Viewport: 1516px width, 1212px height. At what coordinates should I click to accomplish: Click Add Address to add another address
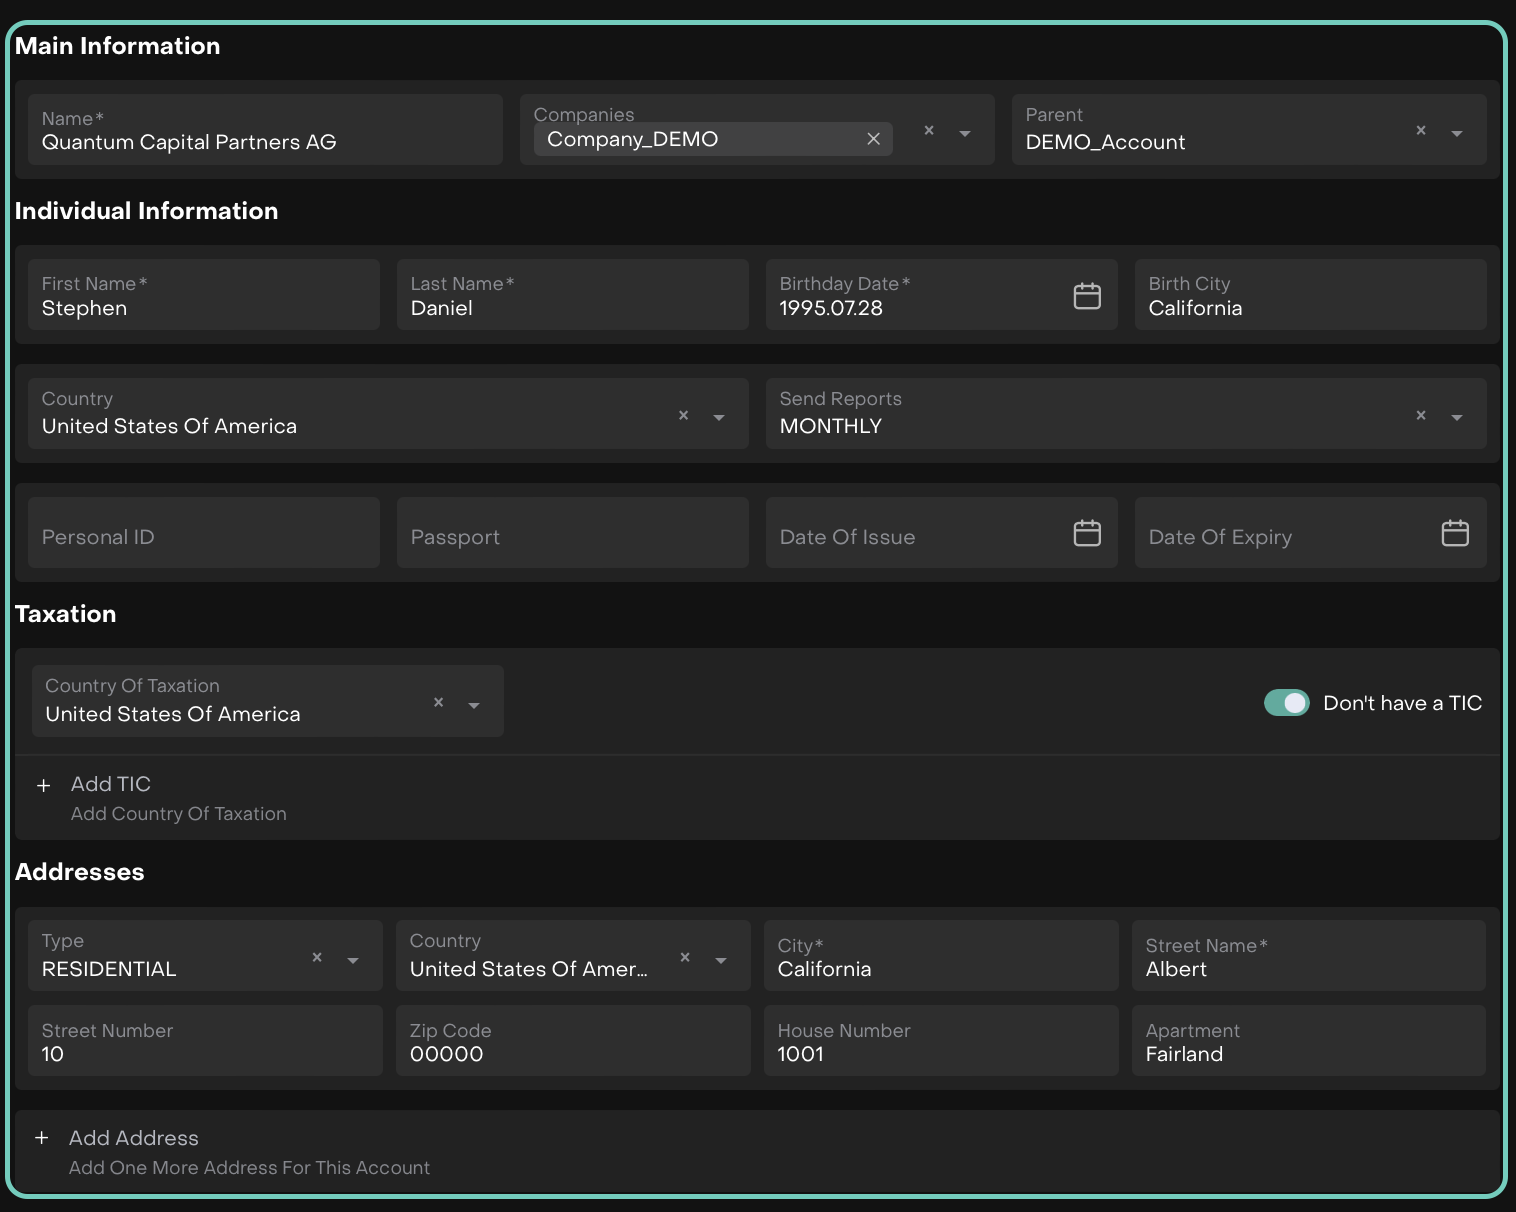click(x=133, y=1139)
